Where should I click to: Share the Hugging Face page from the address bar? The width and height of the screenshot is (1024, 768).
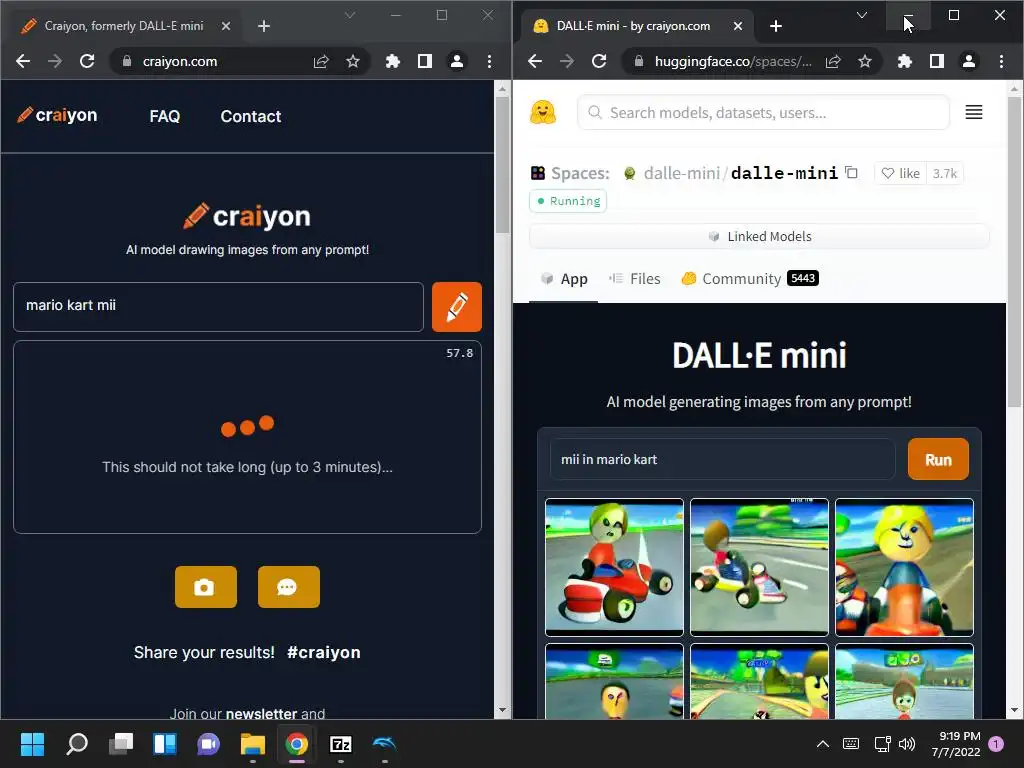tap(833, 61)
